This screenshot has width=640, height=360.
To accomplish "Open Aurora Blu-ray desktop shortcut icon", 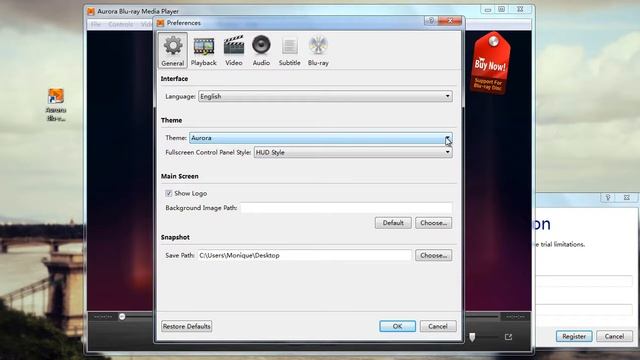I will pos(56,105).
